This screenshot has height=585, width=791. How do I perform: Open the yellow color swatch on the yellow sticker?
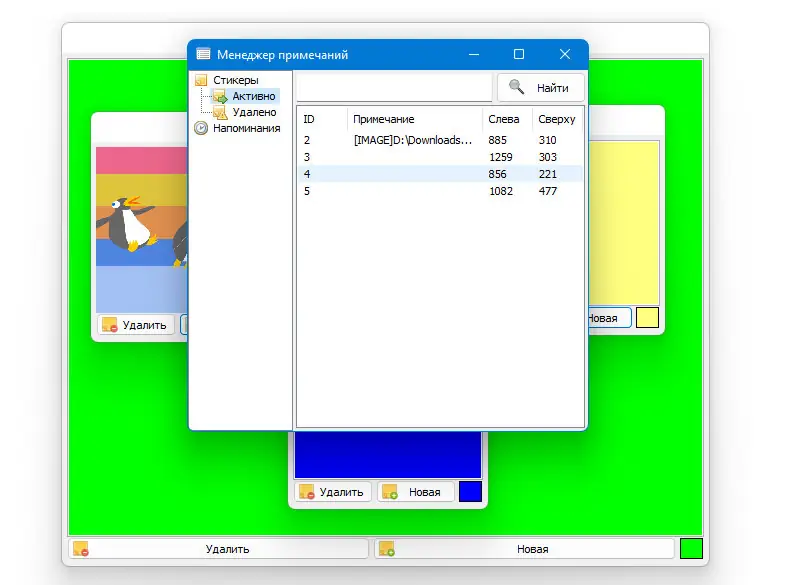pyautogui.click(x=647, y=318)
